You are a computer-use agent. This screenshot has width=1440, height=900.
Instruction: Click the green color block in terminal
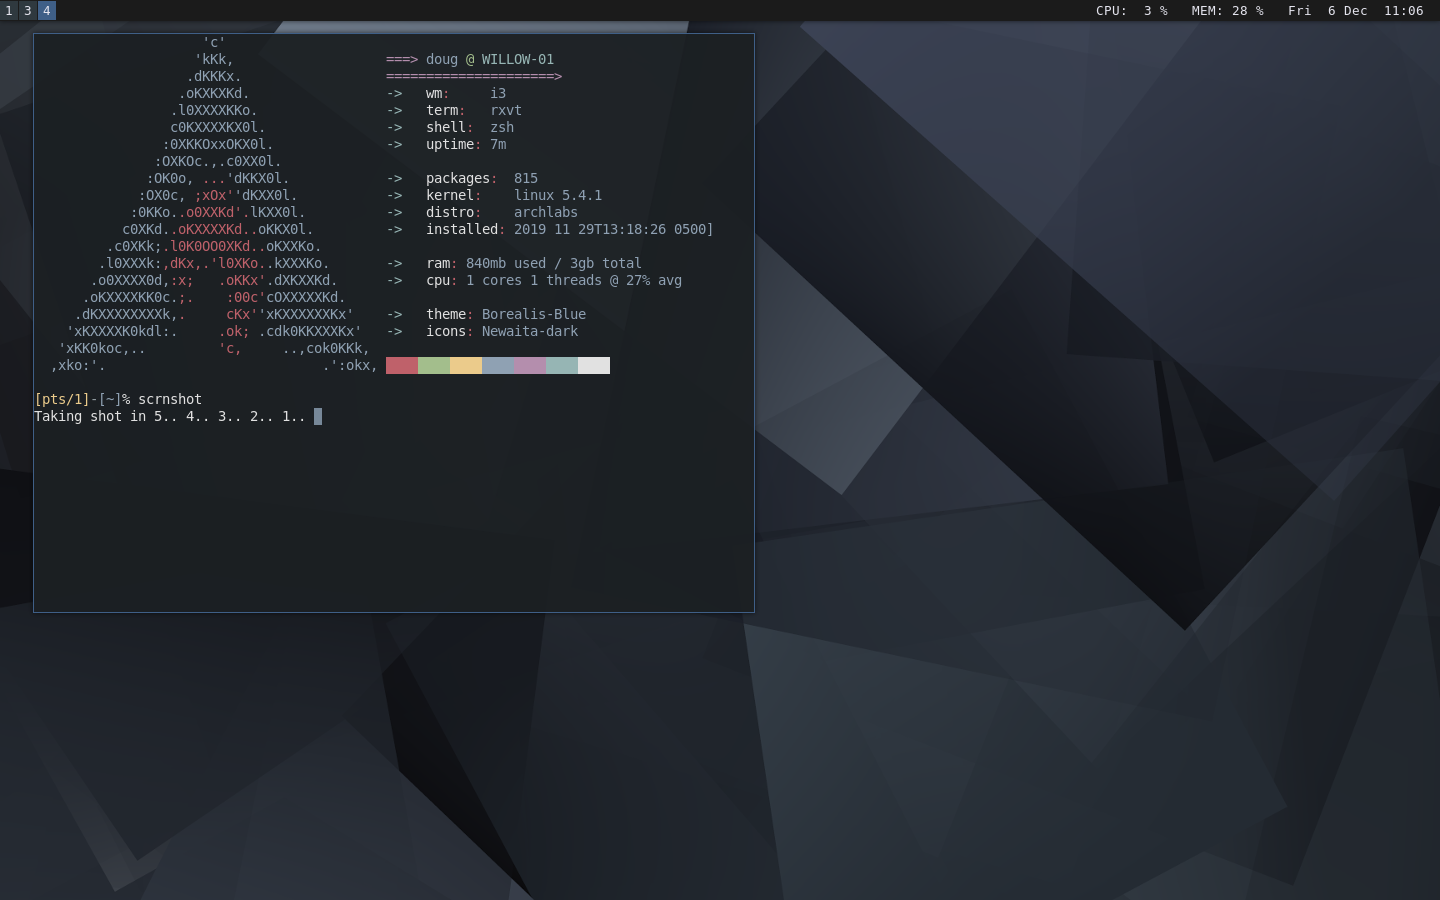(x=434, y=365)
